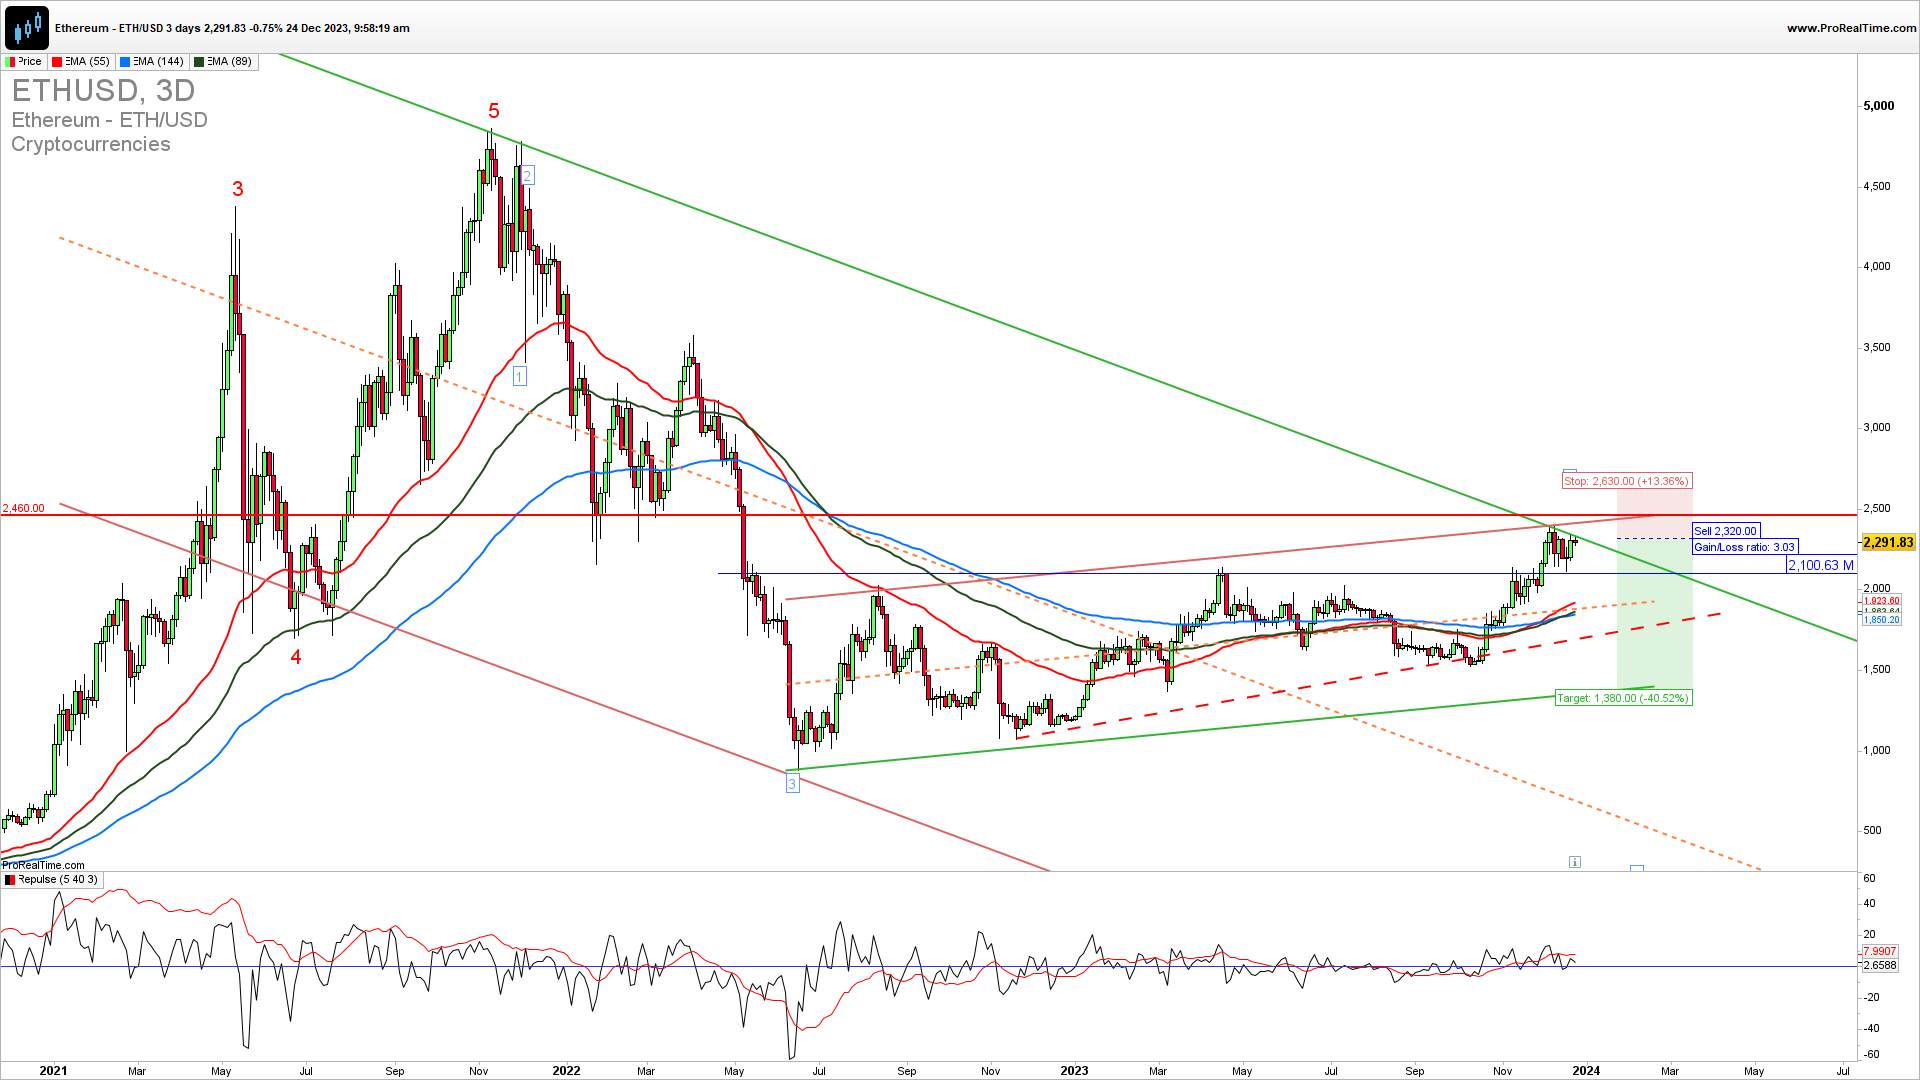The width and height of the screenshot is (1920, 1080).
Task: Click the dark green EMA (89) swatch
Action: pos(199,62)
